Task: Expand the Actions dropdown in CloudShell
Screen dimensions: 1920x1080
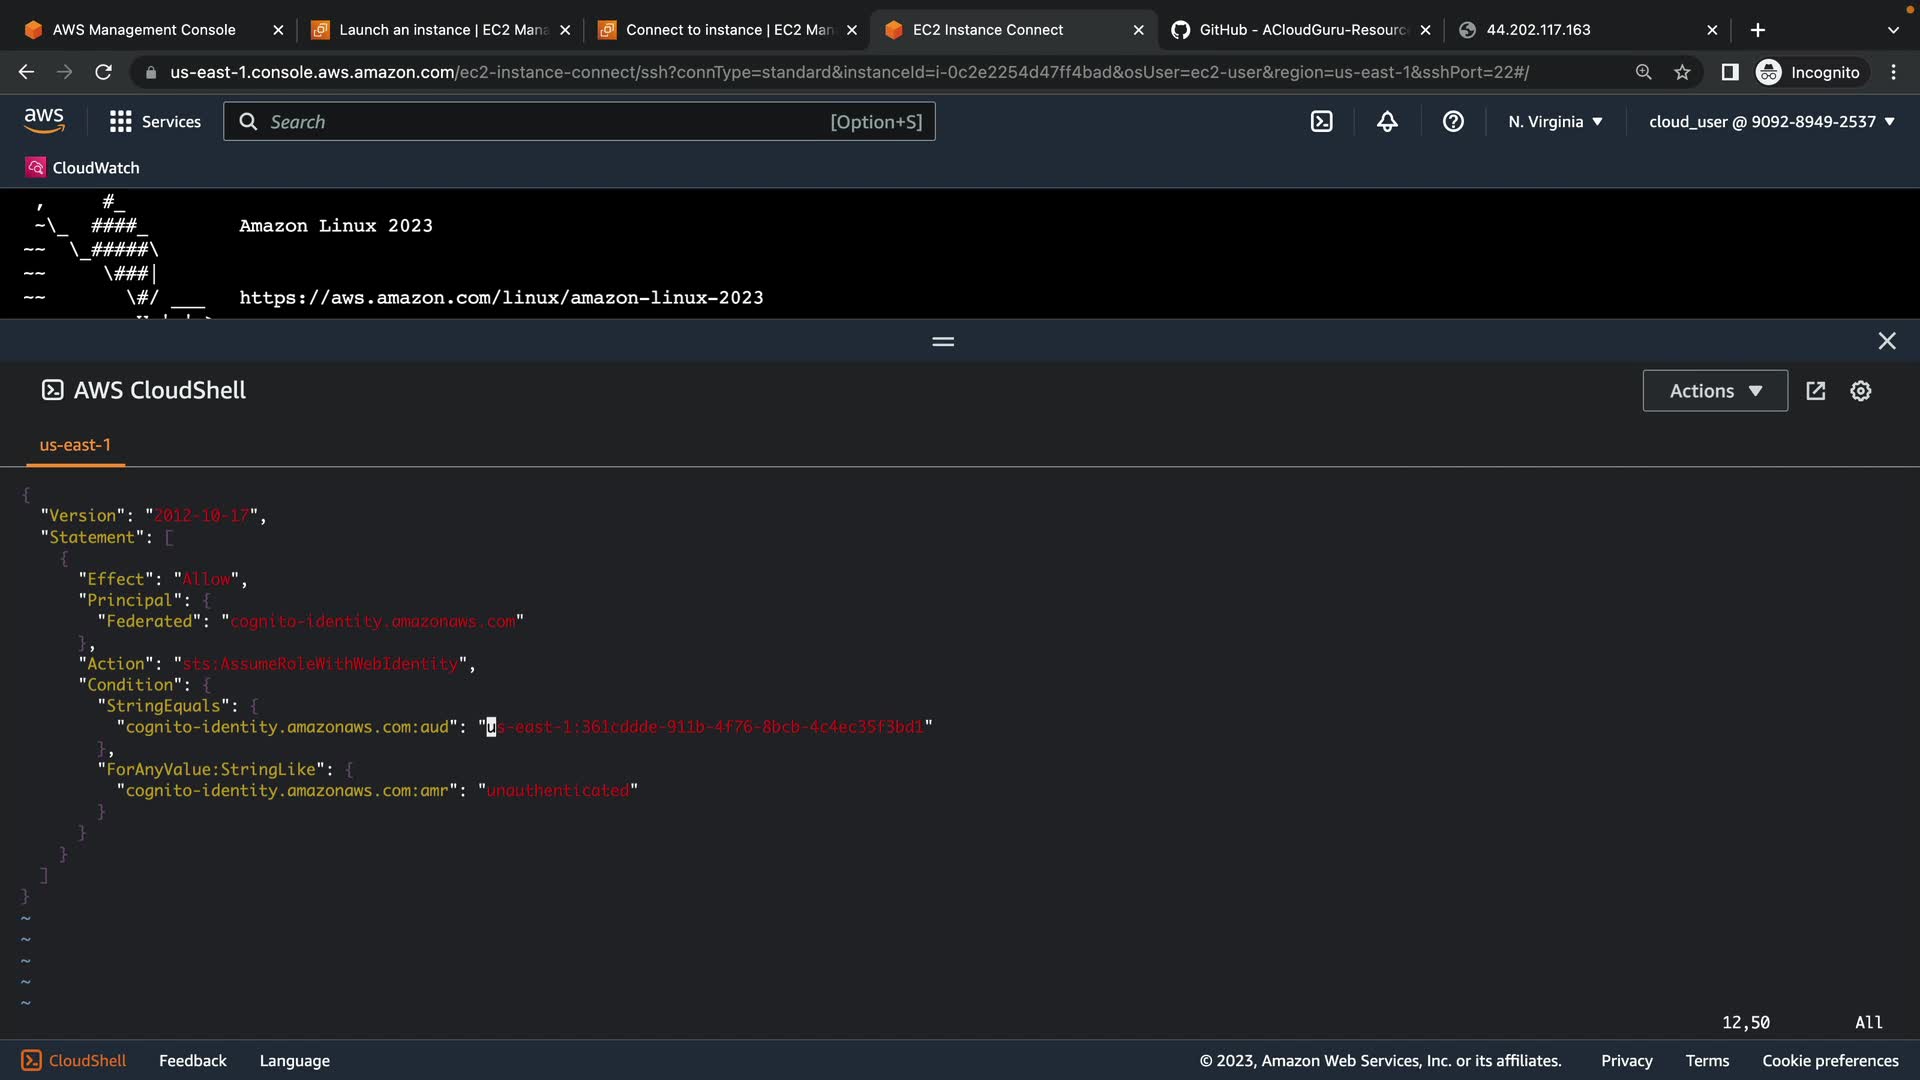Action: (1715, 391)
